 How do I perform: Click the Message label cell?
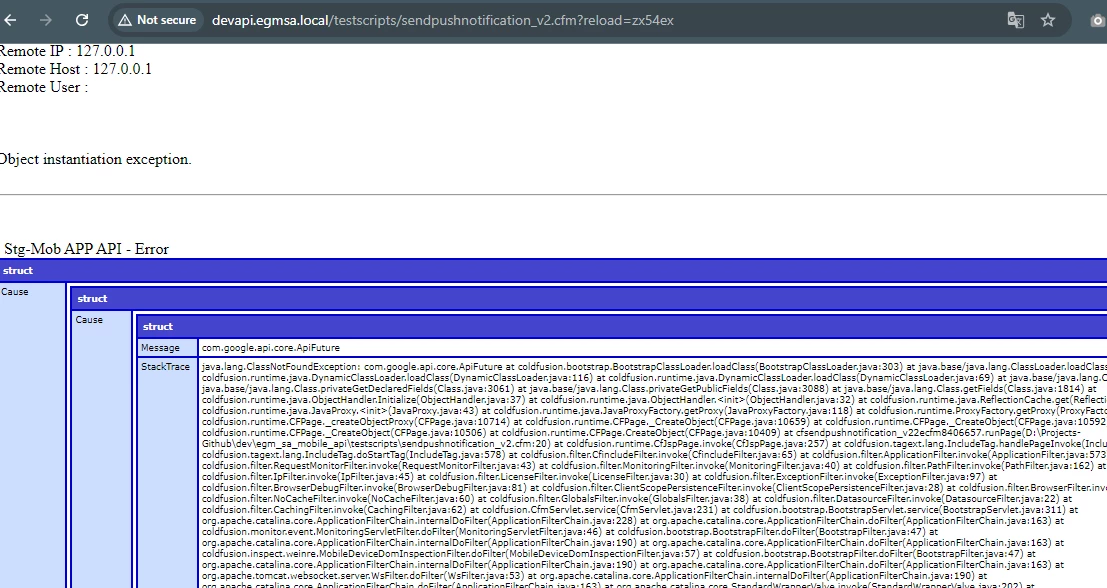(167, 347)
